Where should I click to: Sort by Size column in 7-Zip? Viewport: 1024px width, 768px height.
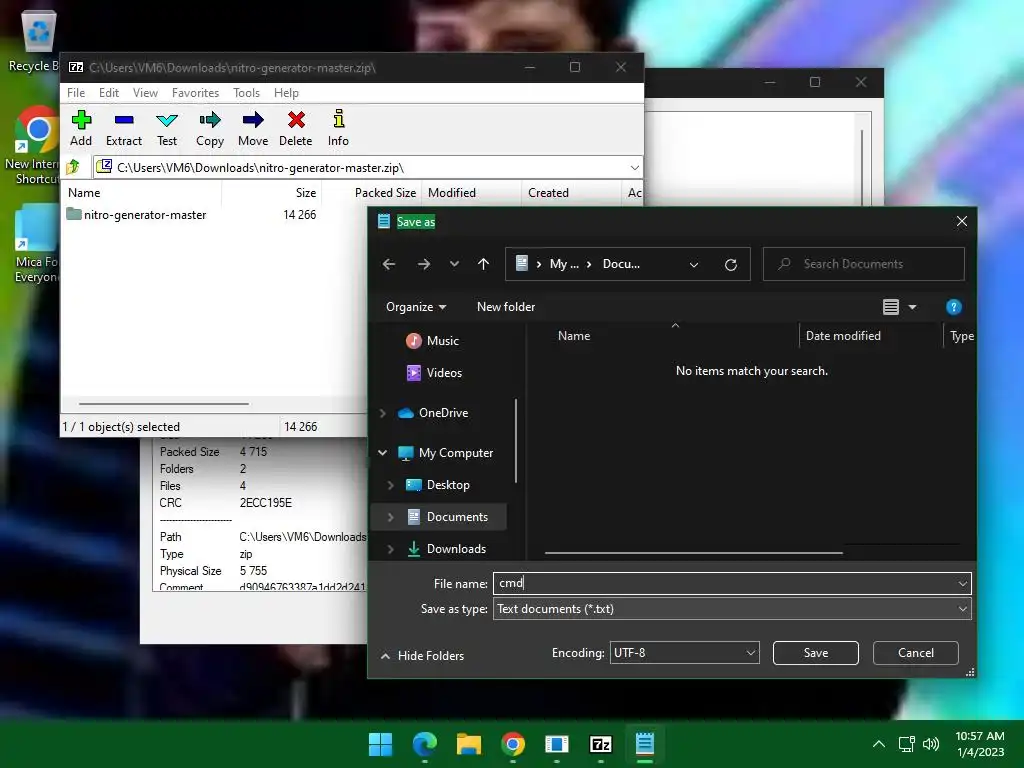tap(305, 193)
